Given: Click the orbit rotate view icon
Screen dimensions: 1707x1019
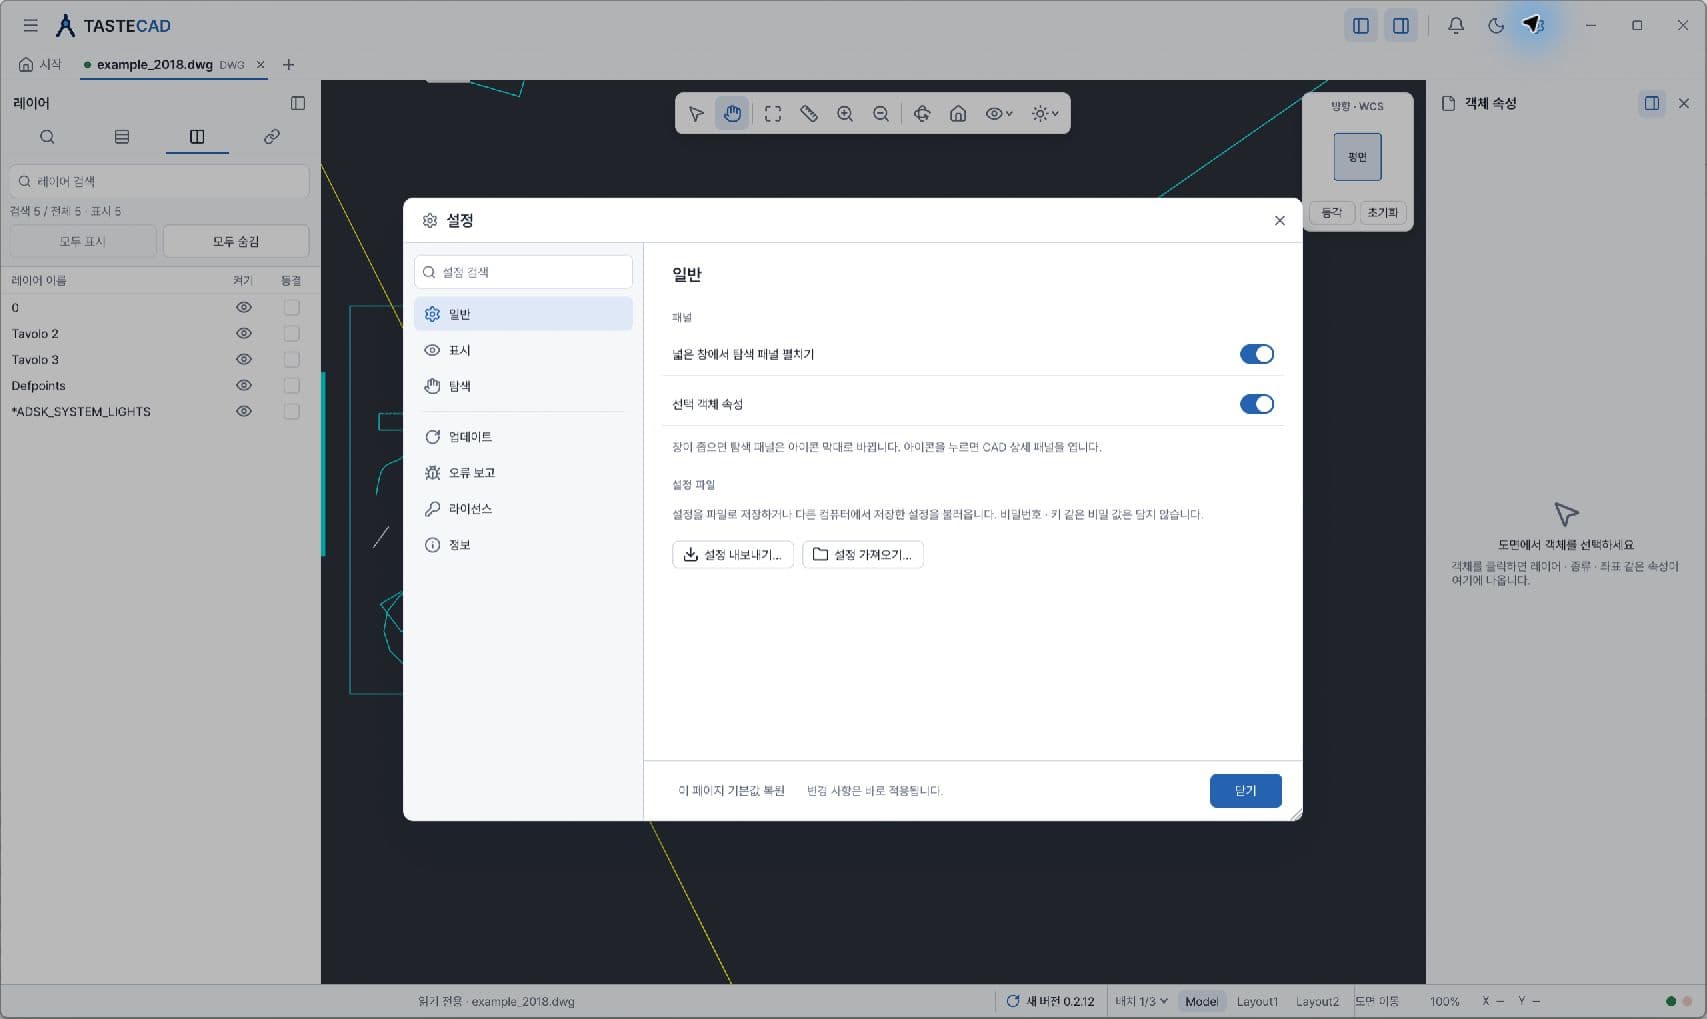Looking at the screenshot, I should (922, 114).
